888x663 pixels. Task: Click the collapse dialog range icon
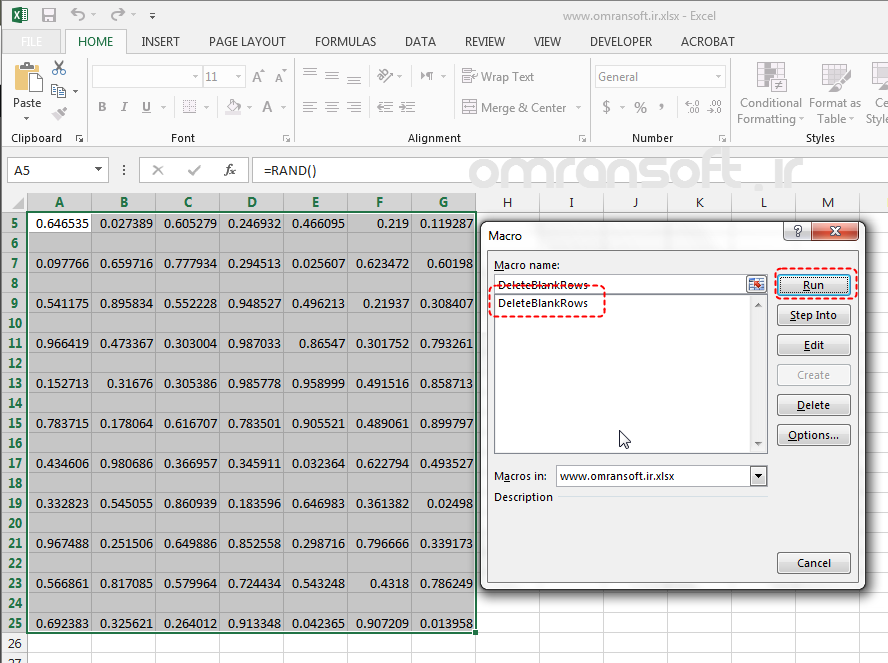[x=756, y=284]
